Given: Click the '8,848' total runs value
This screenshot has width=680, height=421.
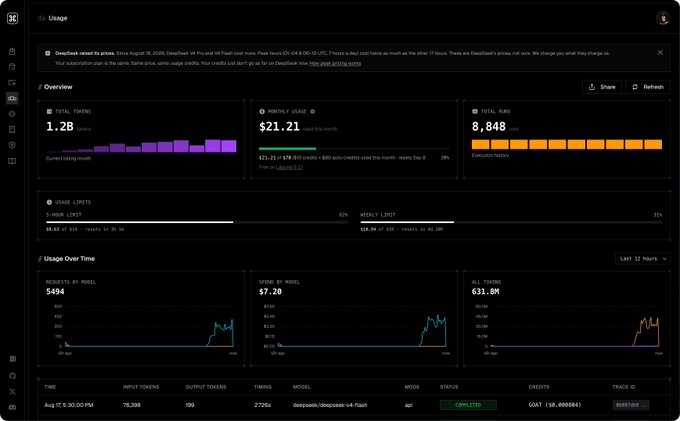Looking at the screenshot, I should (x=488, y=126).
